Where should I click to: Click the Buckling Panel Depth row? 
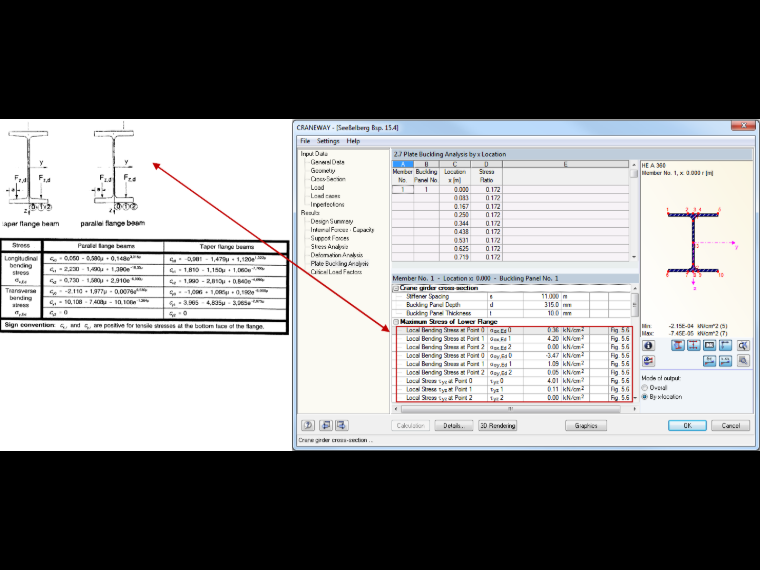click(511, 305)
